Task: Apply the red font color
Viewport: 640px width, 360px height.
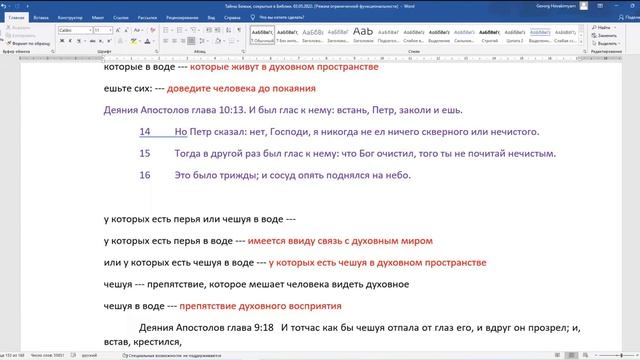Action: (x=147, y=41)
